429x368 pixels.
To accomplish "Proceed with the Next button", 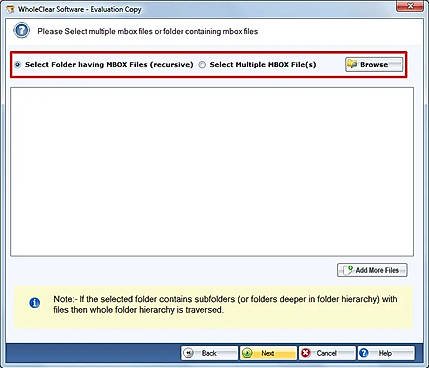I will tap(268, 353).
